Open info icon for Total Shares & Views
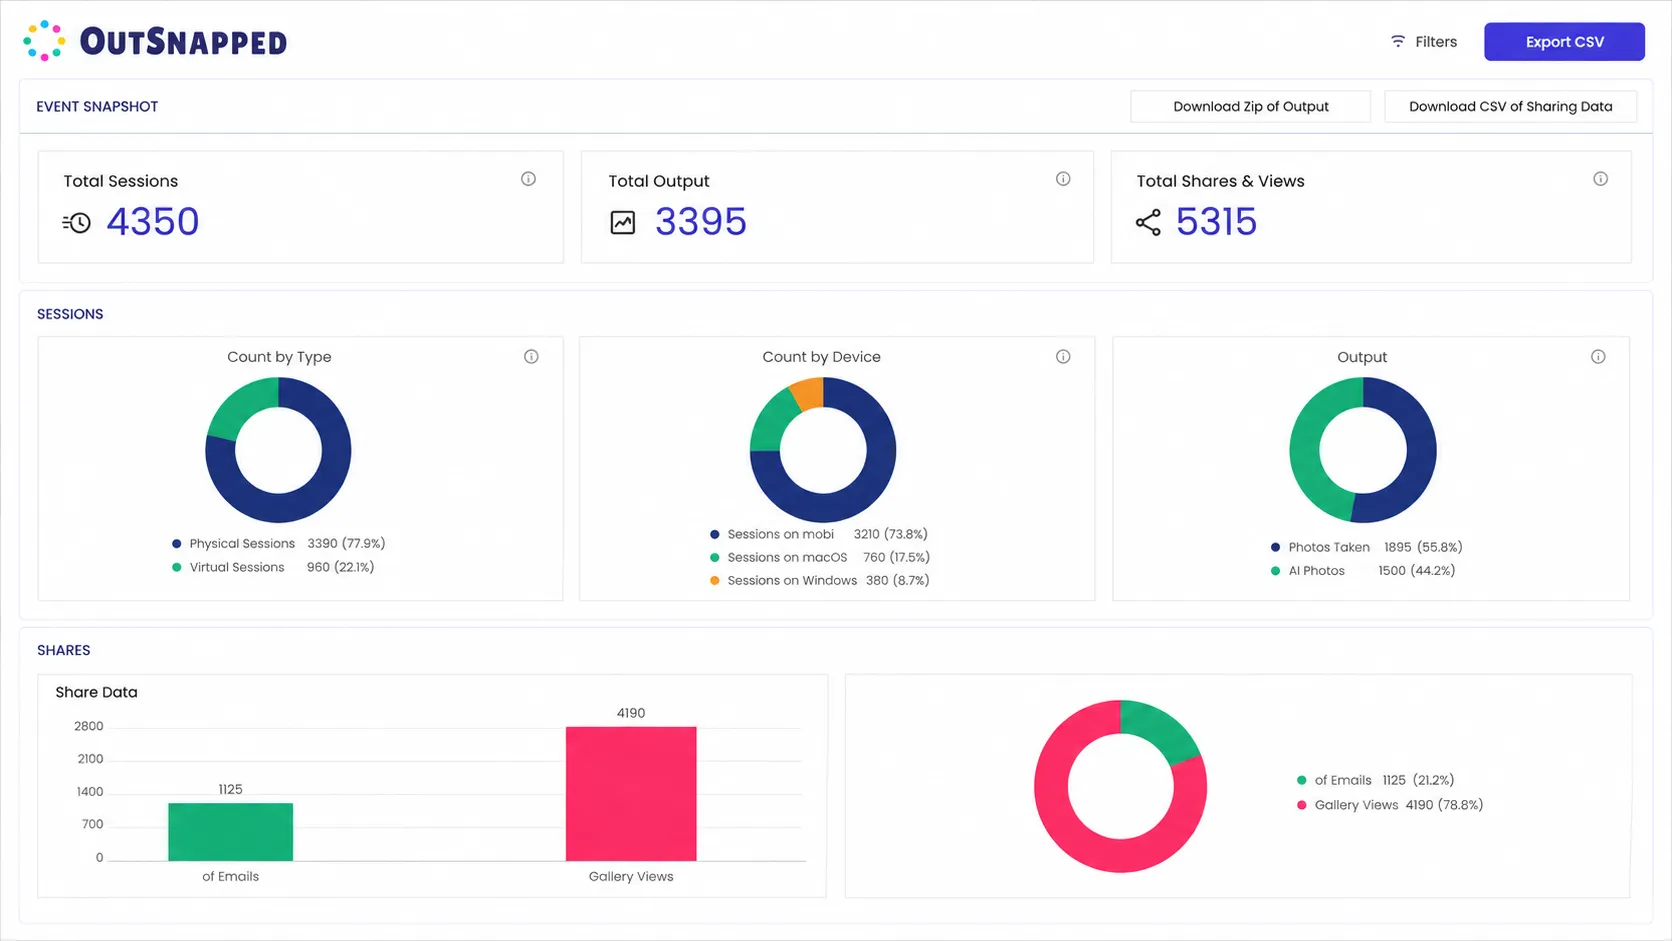 pos(1600,179)
